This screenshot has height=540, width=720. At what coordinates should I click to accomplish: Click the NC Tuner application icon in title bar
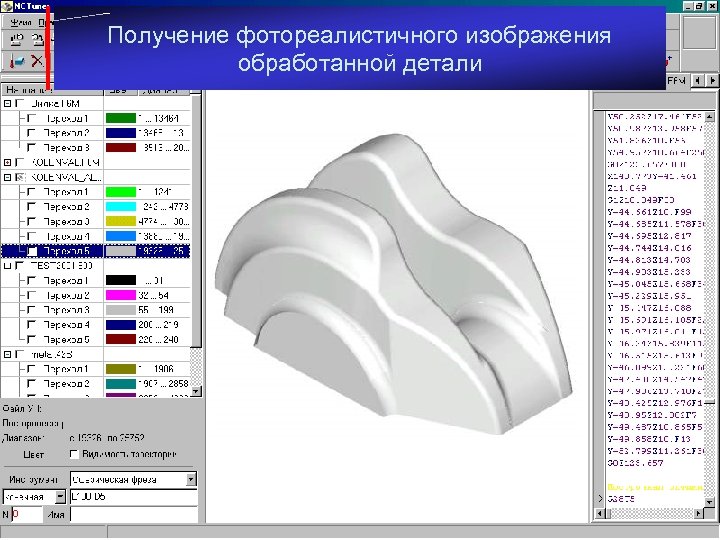6,6
